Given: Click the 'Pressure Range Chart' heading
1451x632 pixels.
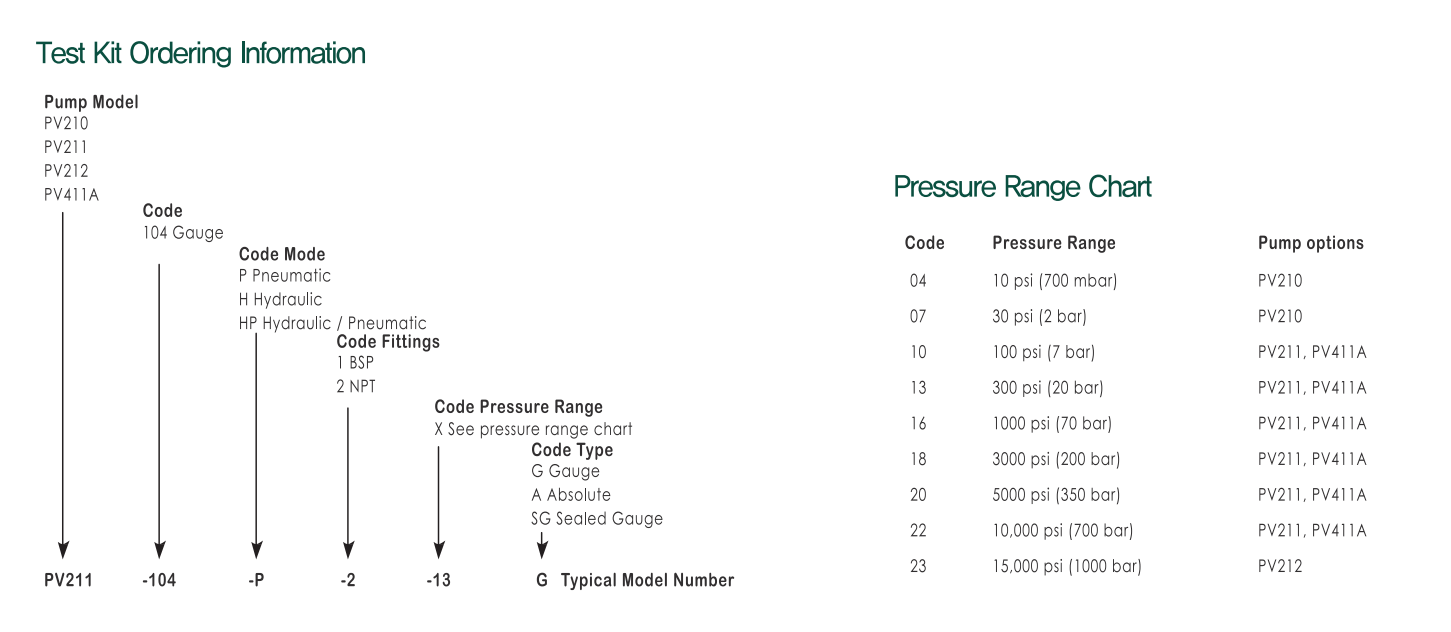Looking at the screenshot, I should (x=1022, y=187).
